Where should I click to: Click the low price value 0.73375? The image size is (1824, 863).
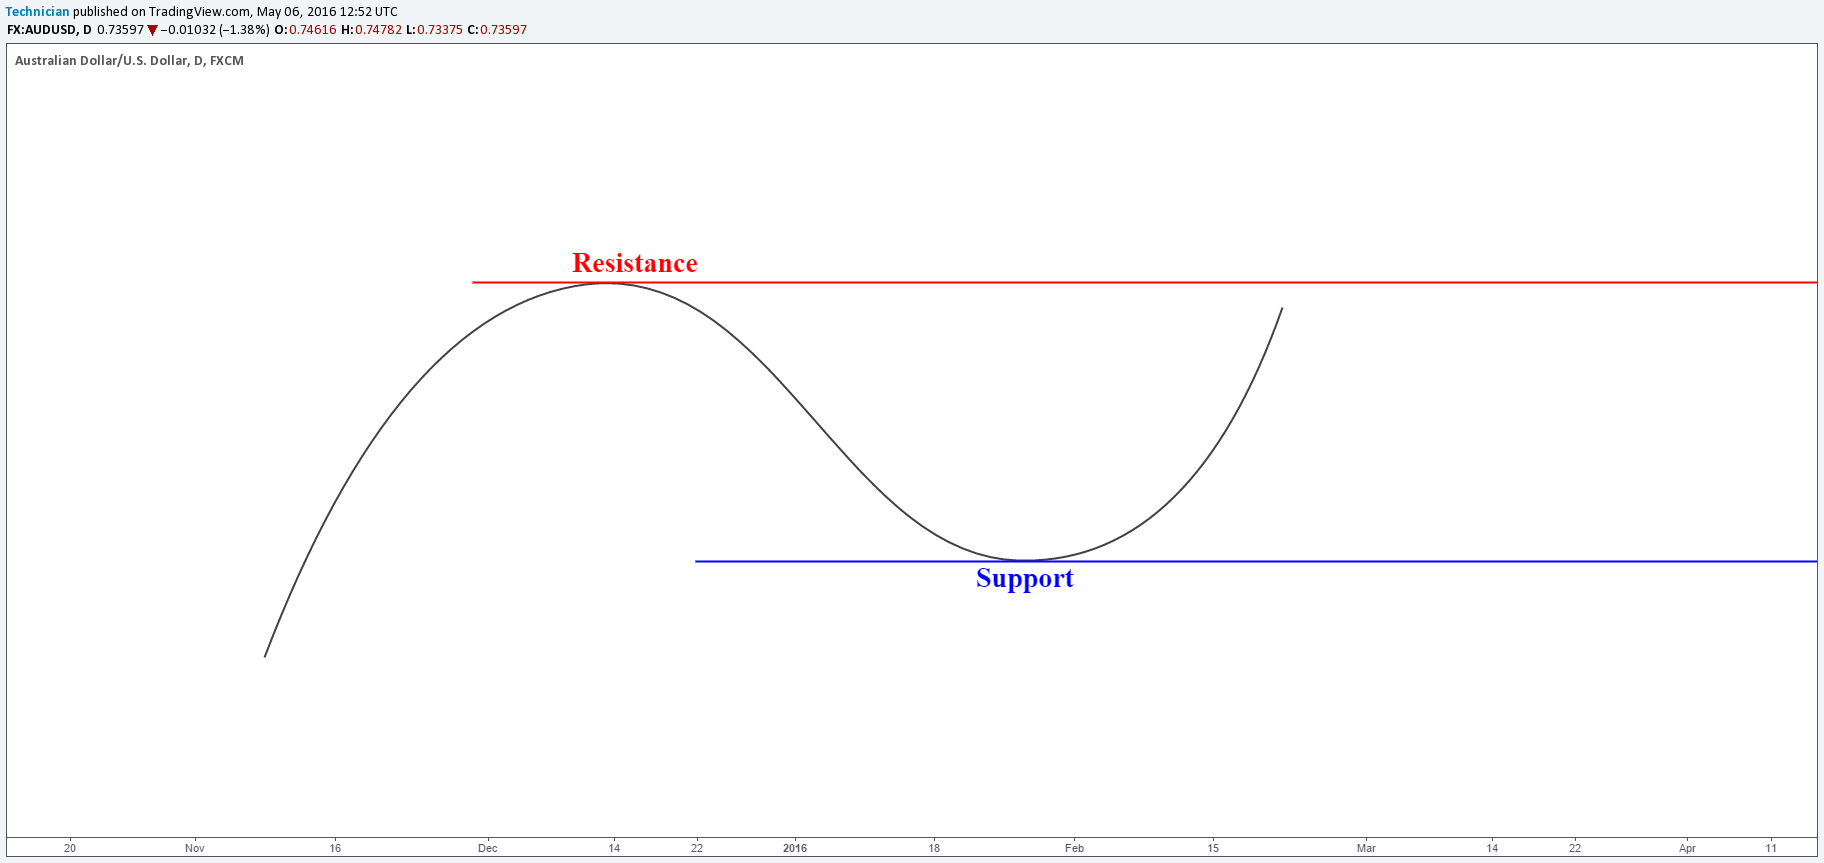point(439,30)
